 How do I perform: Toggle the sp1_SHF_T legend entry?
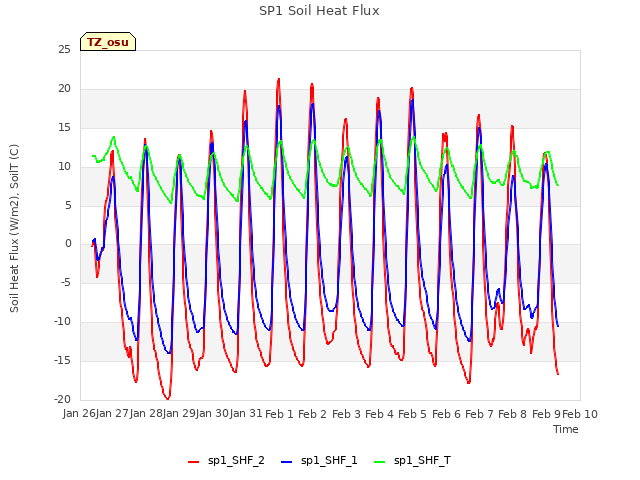point(412,461)
